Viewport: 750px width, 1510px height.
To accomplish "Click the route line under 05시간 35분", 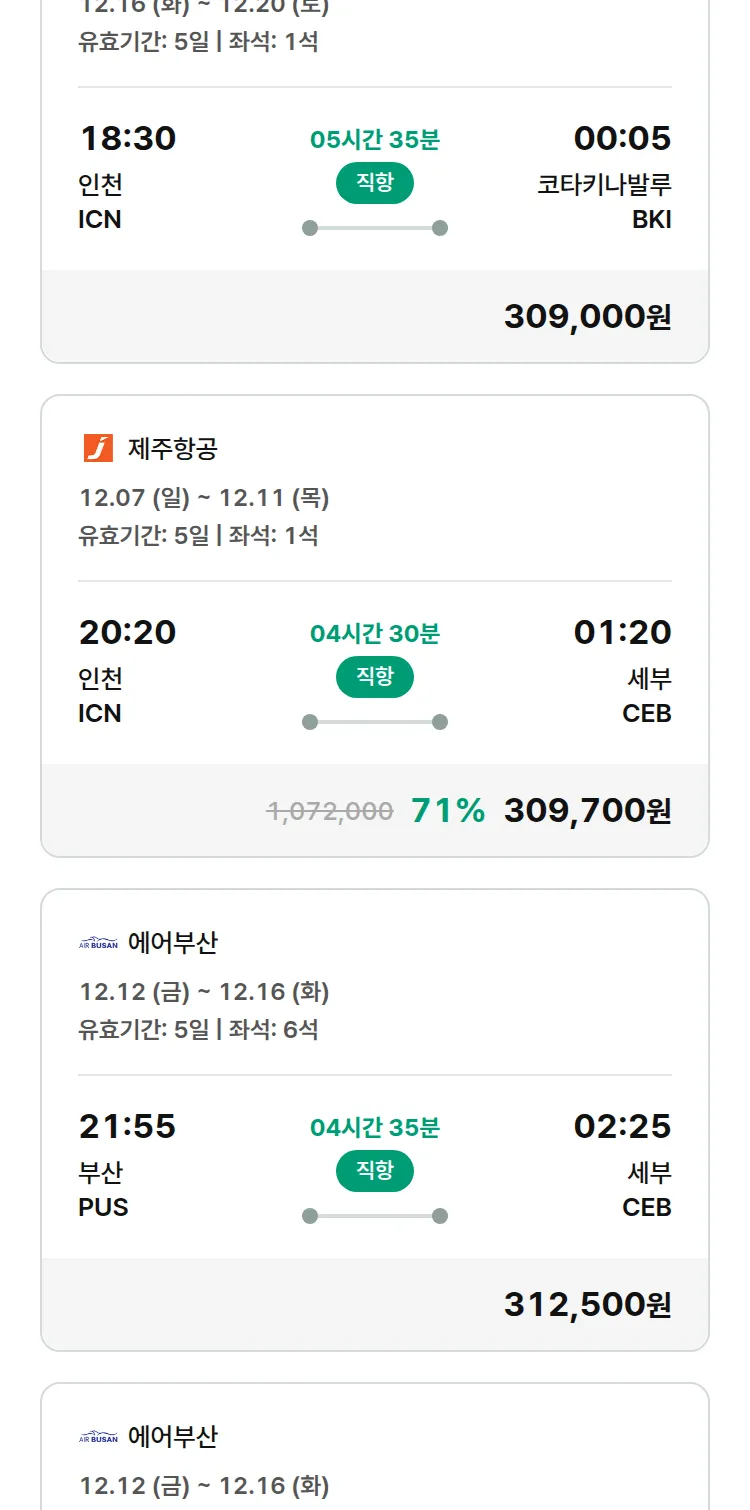I will coord(374,228).
